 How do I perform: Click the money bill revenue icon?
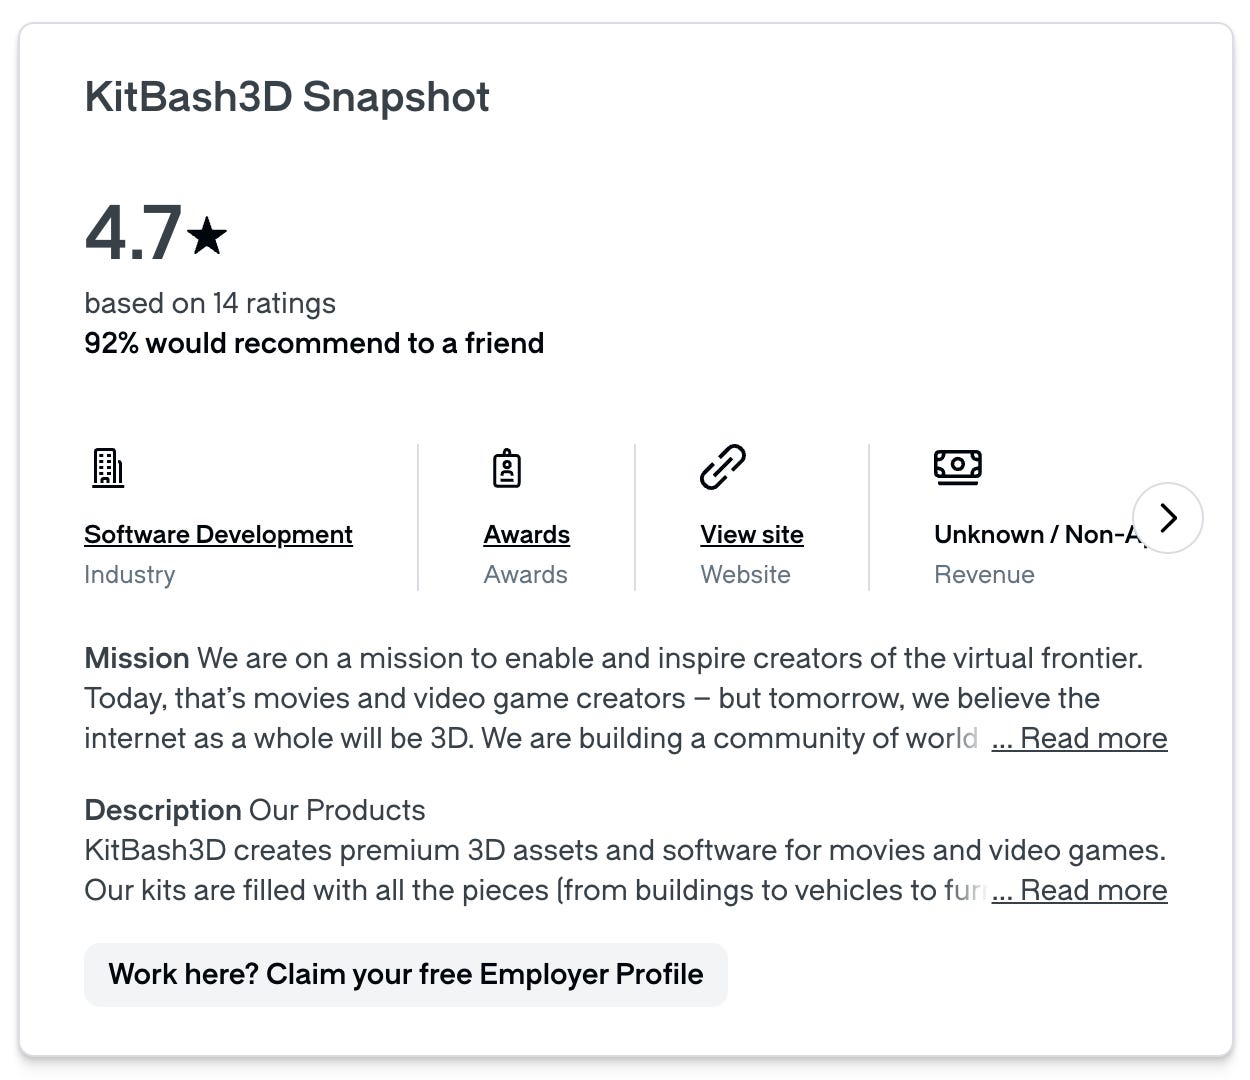957,466
